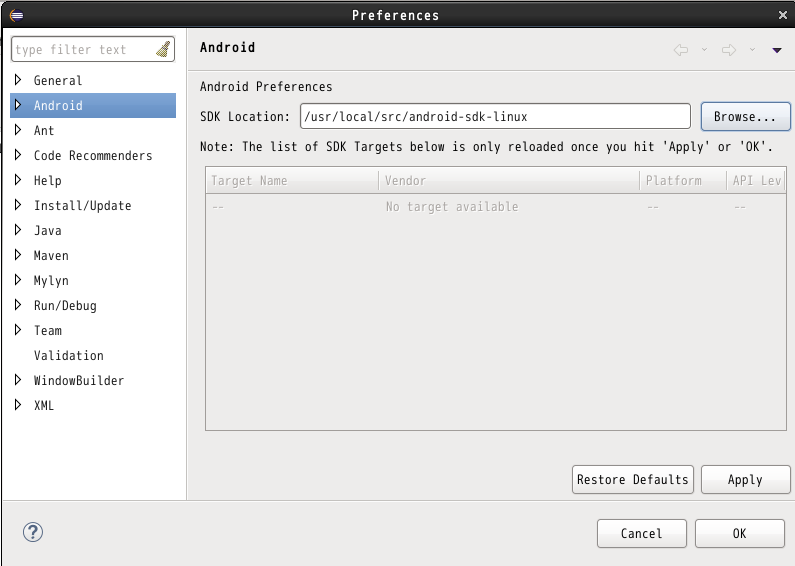Click Browse to choose SDK location
This screenshot has width=795, height=566.
pos(745,116)
